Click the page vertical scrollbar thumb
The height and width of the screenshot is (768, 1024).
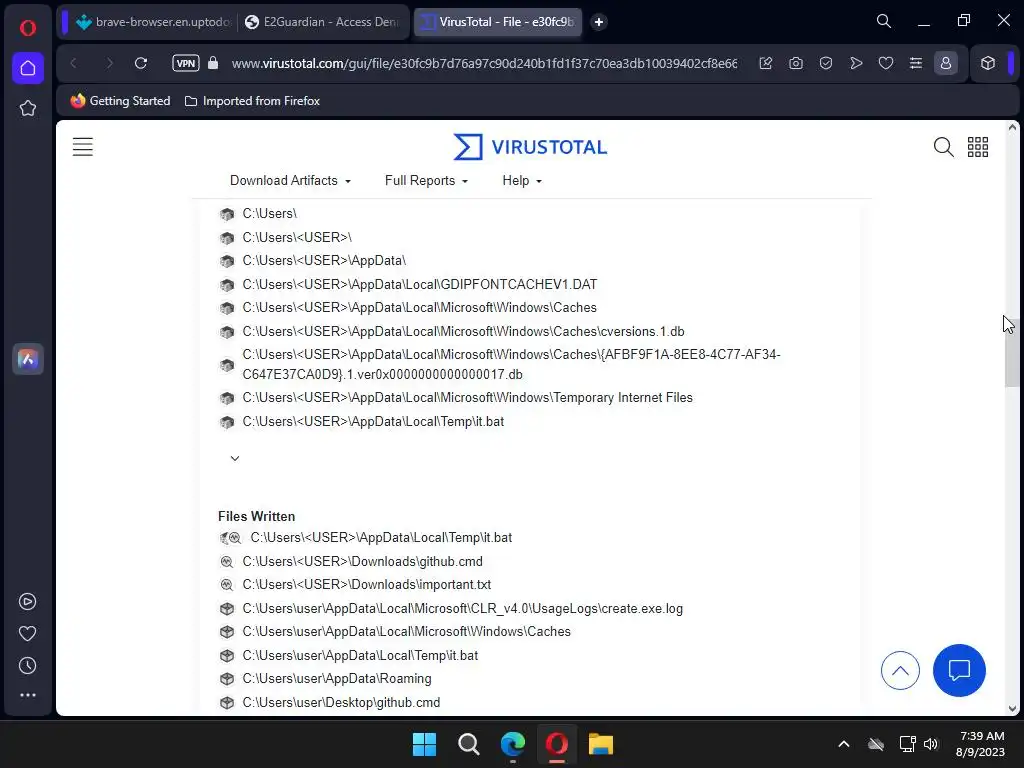(x=1012, y=354)
